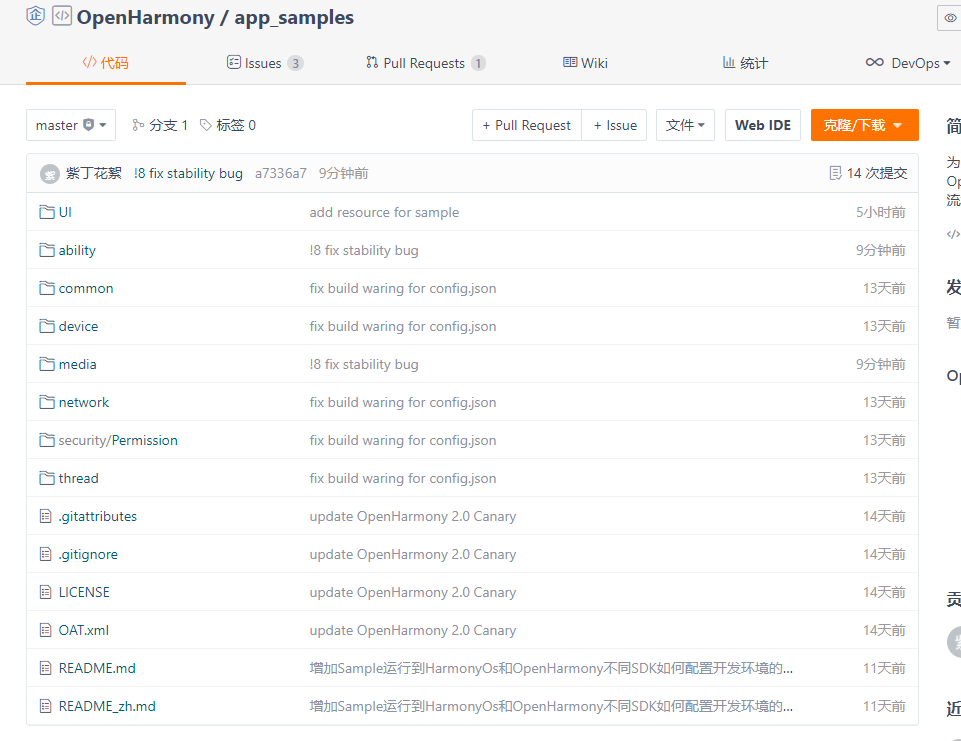961x741 pixels.
Task: Open the Issues tab
Action: pos(265,63)
